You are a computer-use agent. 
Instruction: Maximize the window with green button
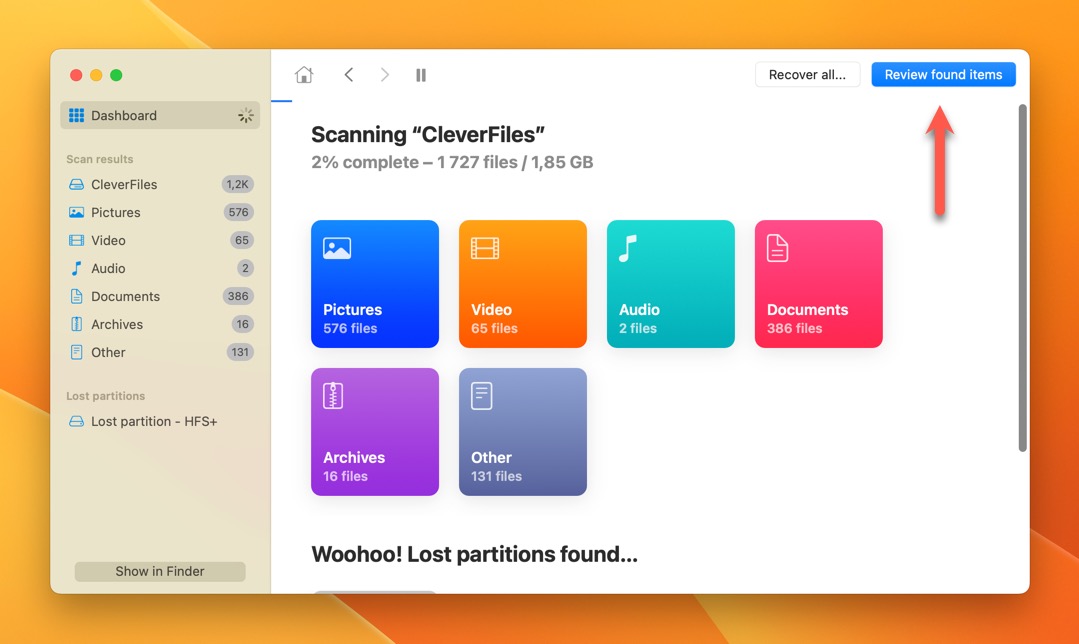116,75
